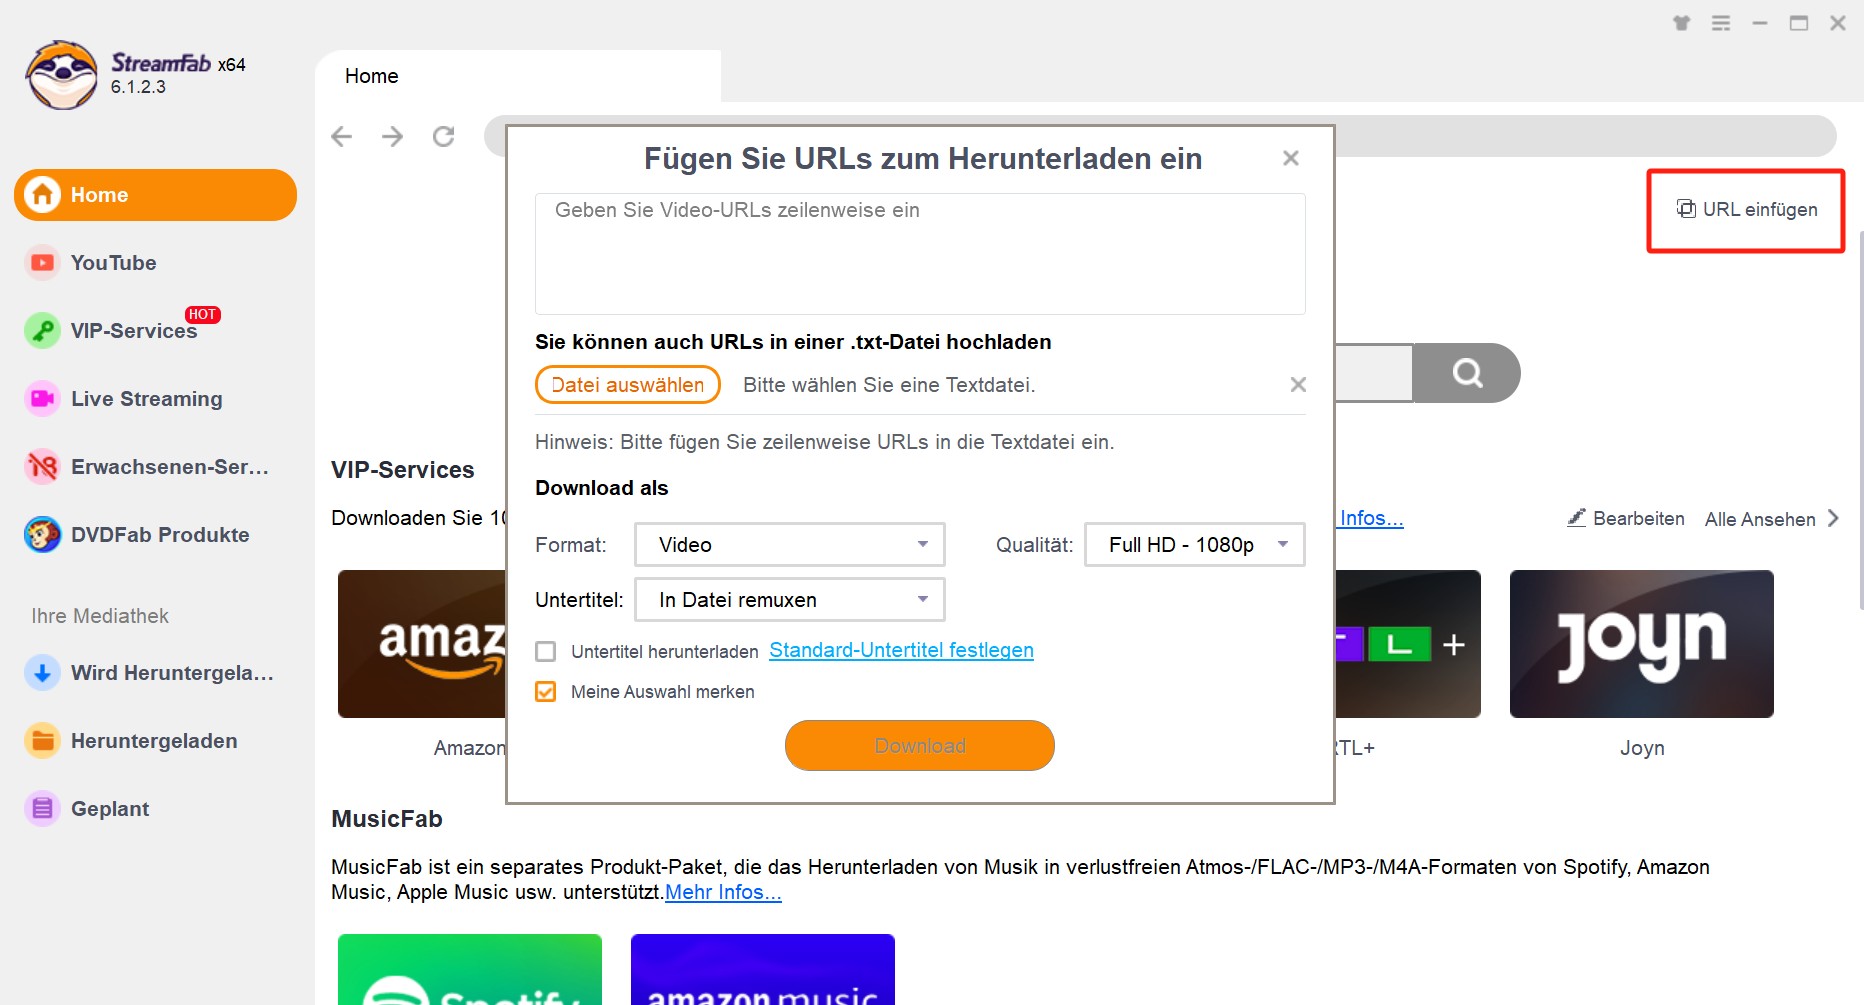Open the hamburger menu in title bar

pos(1721,23)
